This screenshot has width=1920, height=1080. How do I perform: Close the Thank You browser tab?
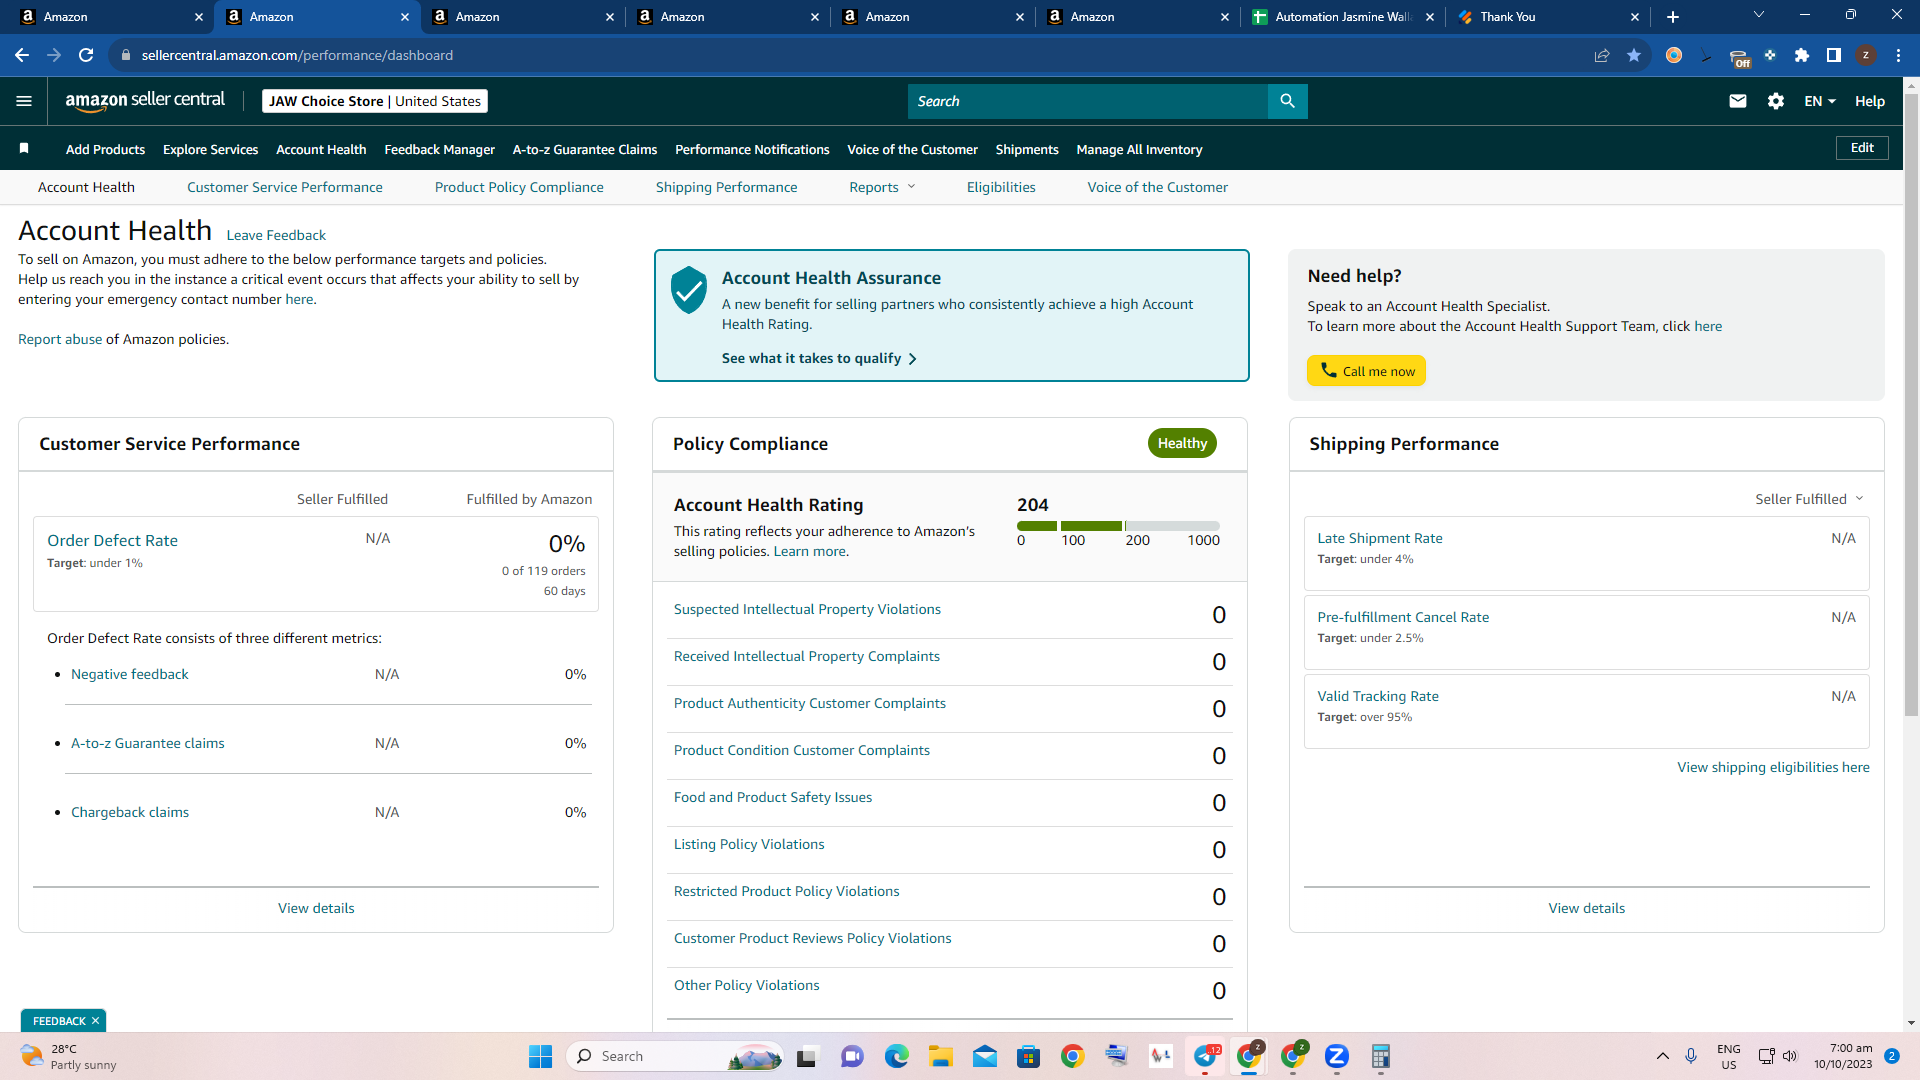tap(1635, 17)
